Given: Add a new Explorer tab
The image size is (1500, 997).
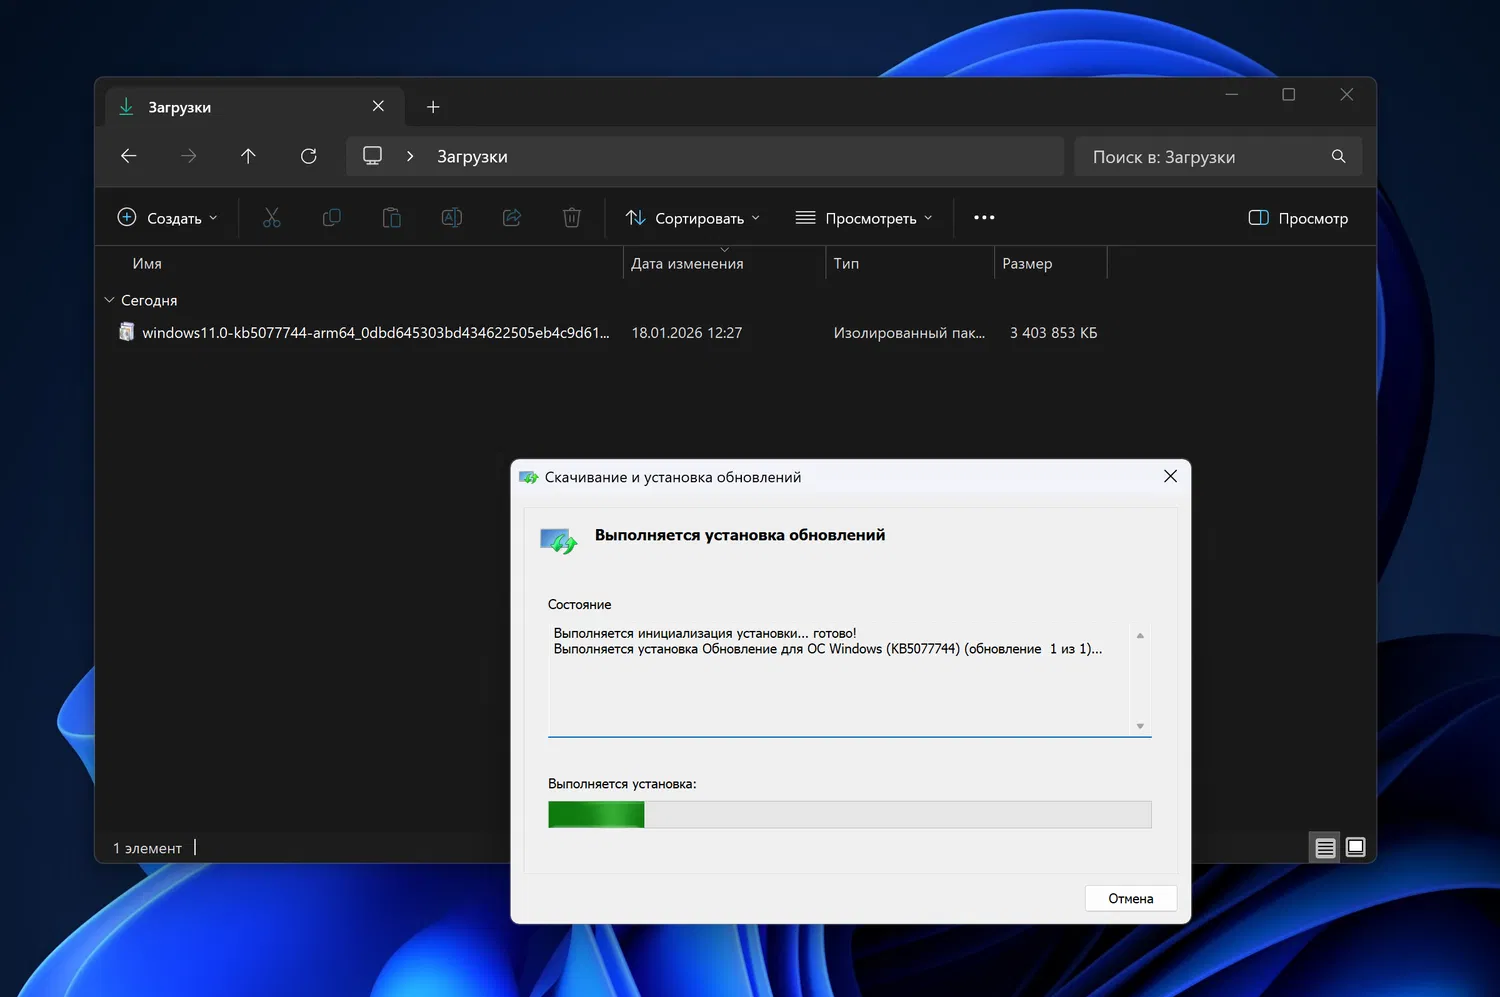Looking at the screenshot, I should tap(433, 107).
